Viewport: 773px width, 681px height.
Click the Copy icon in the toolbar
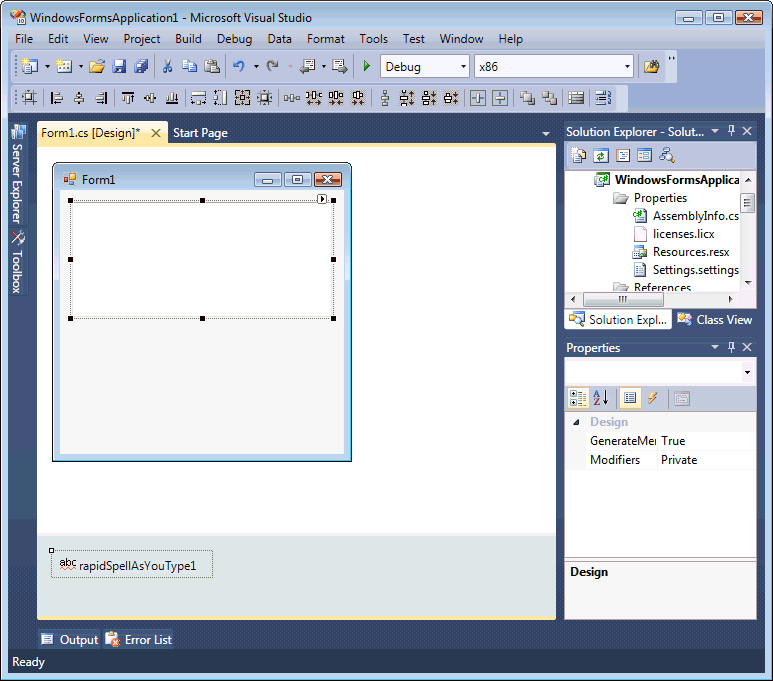pos(189,66)
